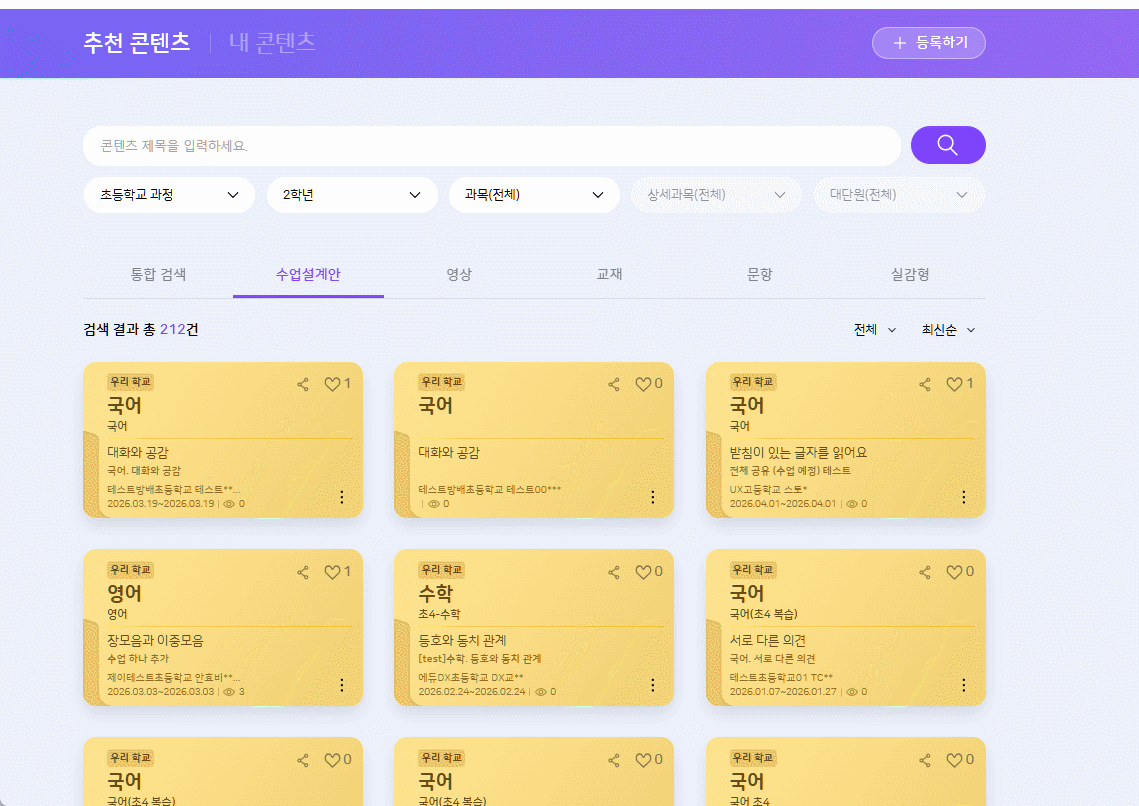
Task: Expand the 2학년 grade dropdown
Action: (352, 195)
